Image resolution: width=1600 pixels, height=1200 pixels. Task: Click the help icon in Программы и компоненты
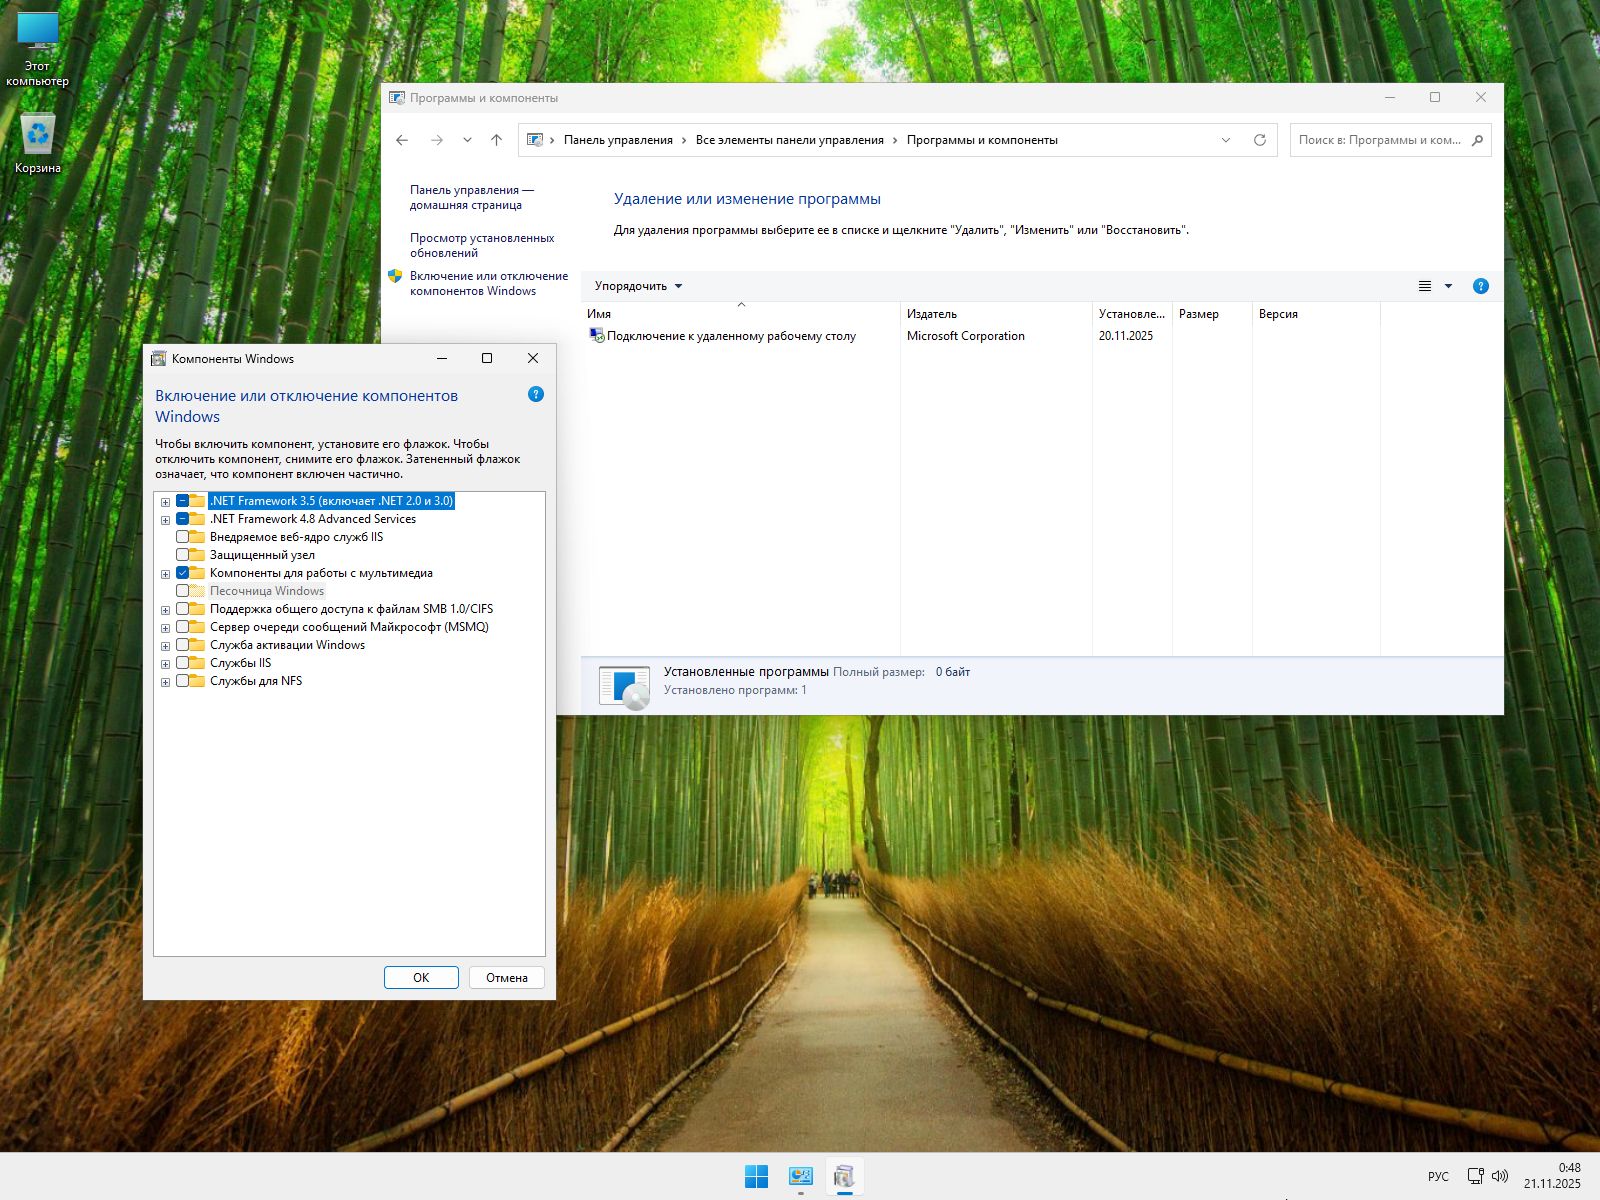click(x=1481, y=285)
